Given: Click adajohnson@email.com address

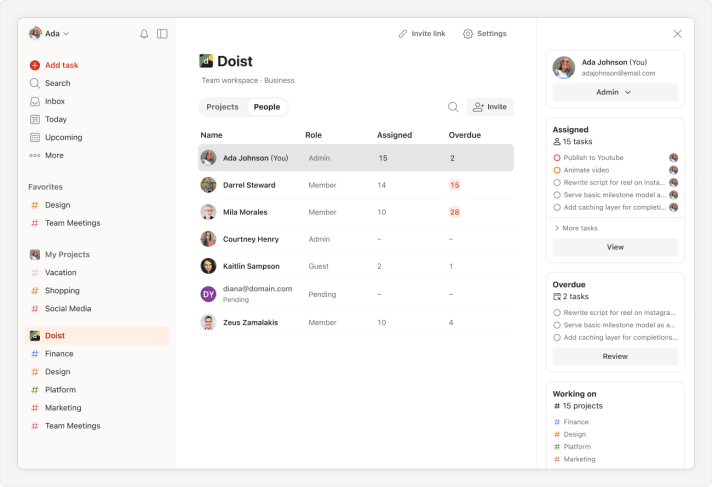Looking at the screenshot, I should (618, 73).
